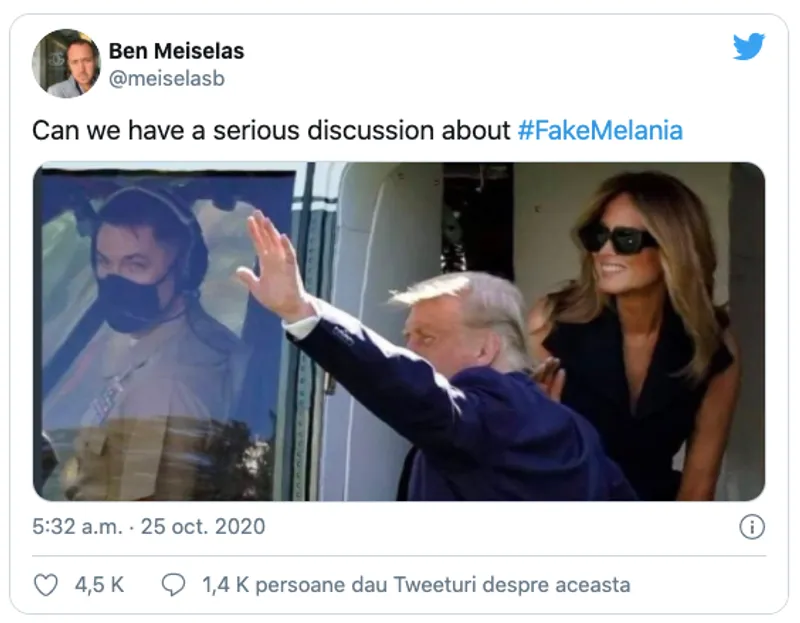Click the Twitter bird logo
Image resolution: width=800 pixels, height=623 pixels.
point(748,47)
